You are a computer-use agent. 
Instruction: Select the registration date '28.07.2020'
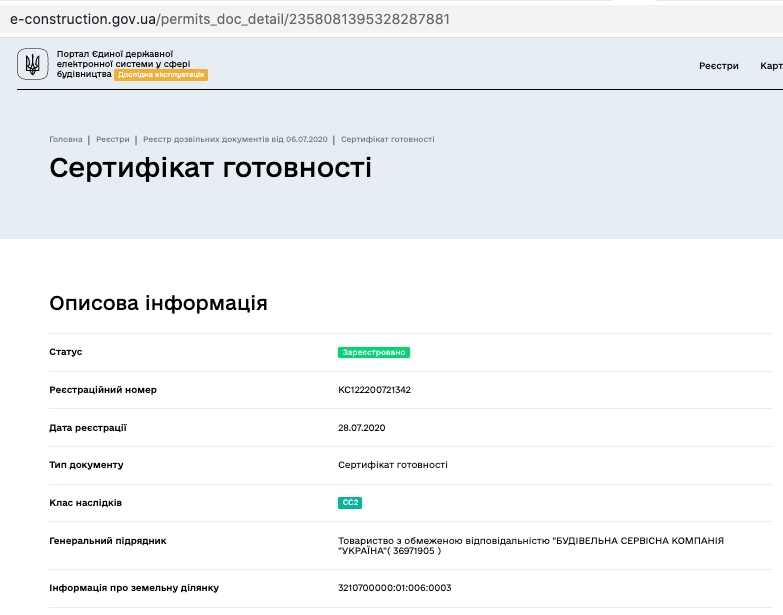(x=362, y=428)
